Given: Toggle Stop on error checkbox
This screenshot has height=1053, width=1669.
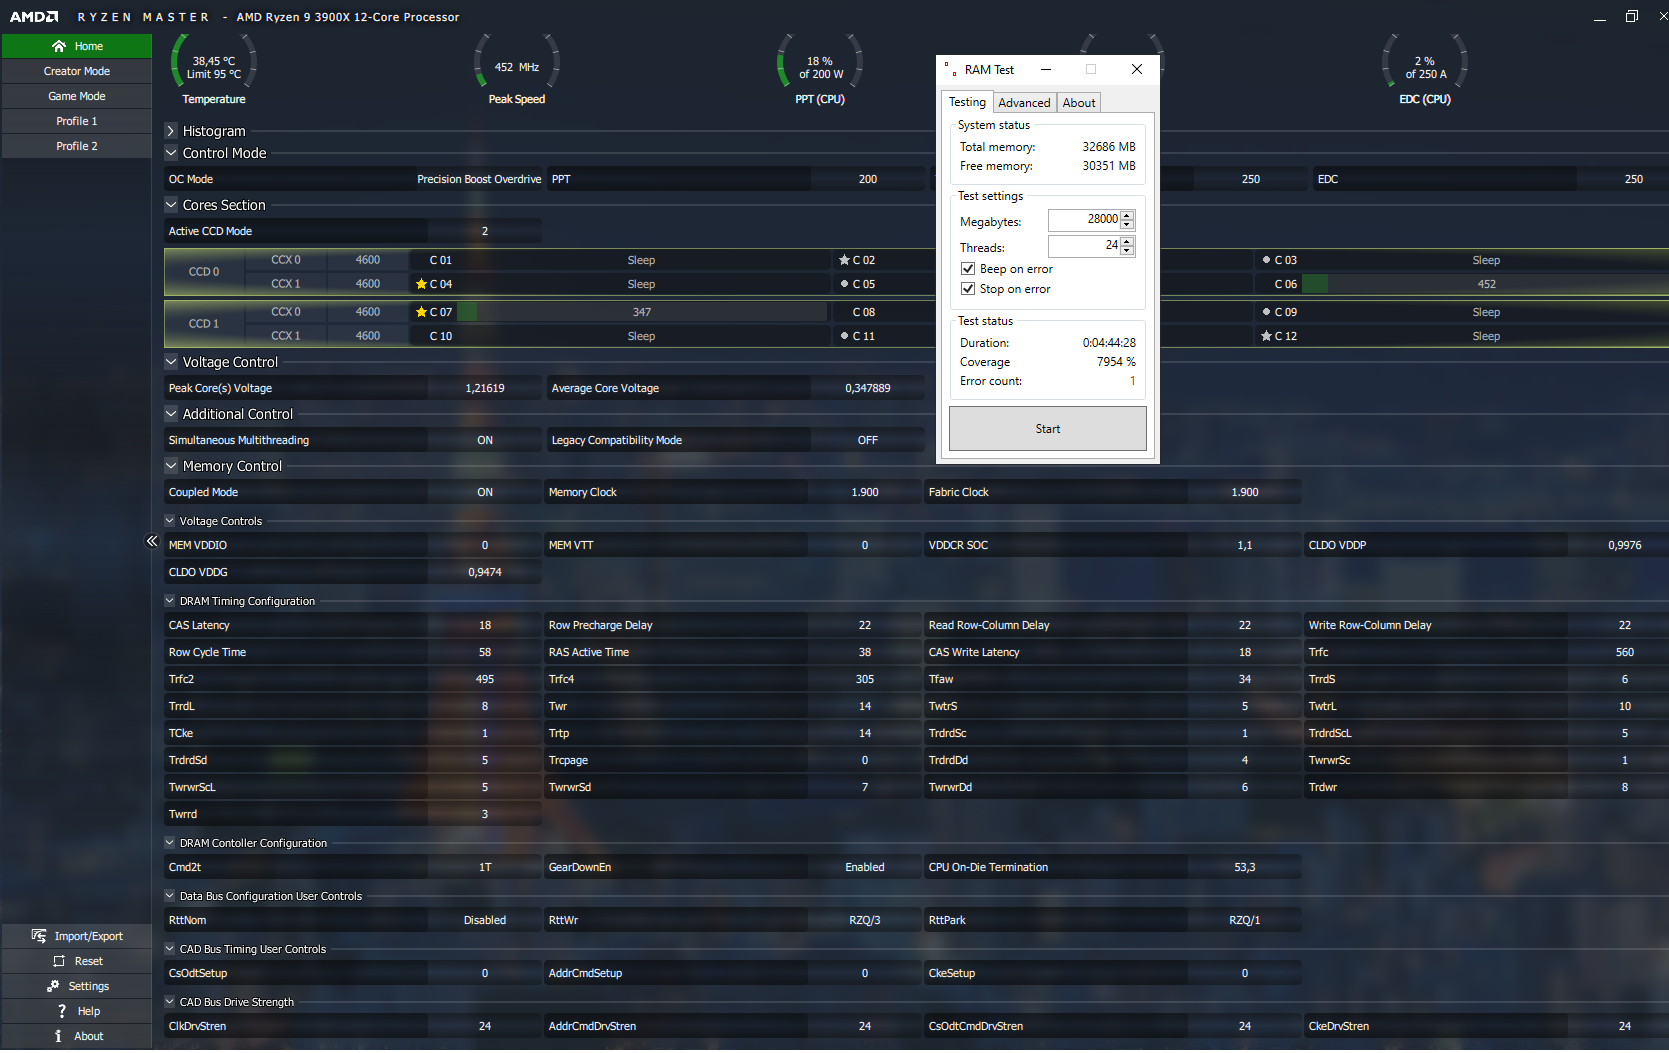Looking at the screenshot, I should [x=968, y=289].
